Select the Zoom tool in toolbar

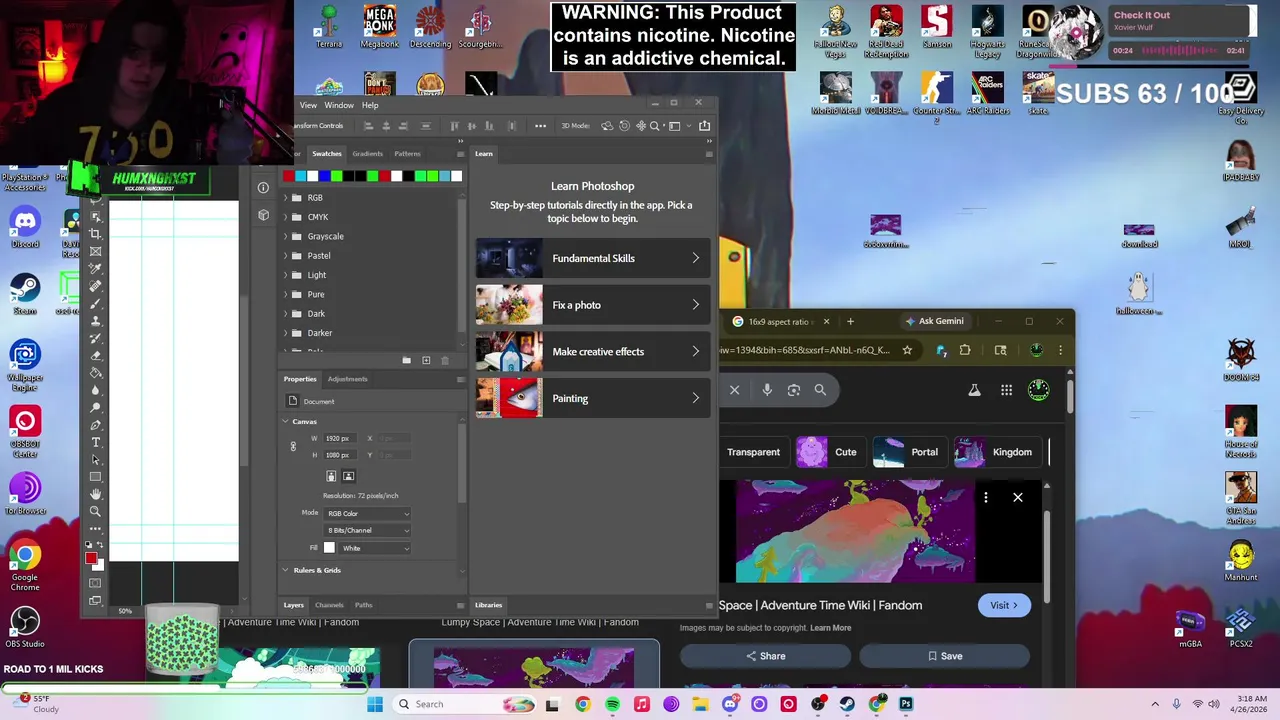pos(95,510)
